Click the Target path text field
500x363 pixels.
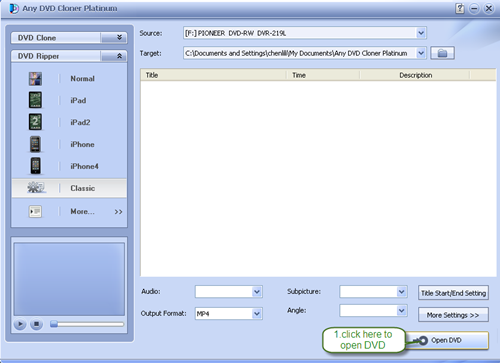coord(300,53)
